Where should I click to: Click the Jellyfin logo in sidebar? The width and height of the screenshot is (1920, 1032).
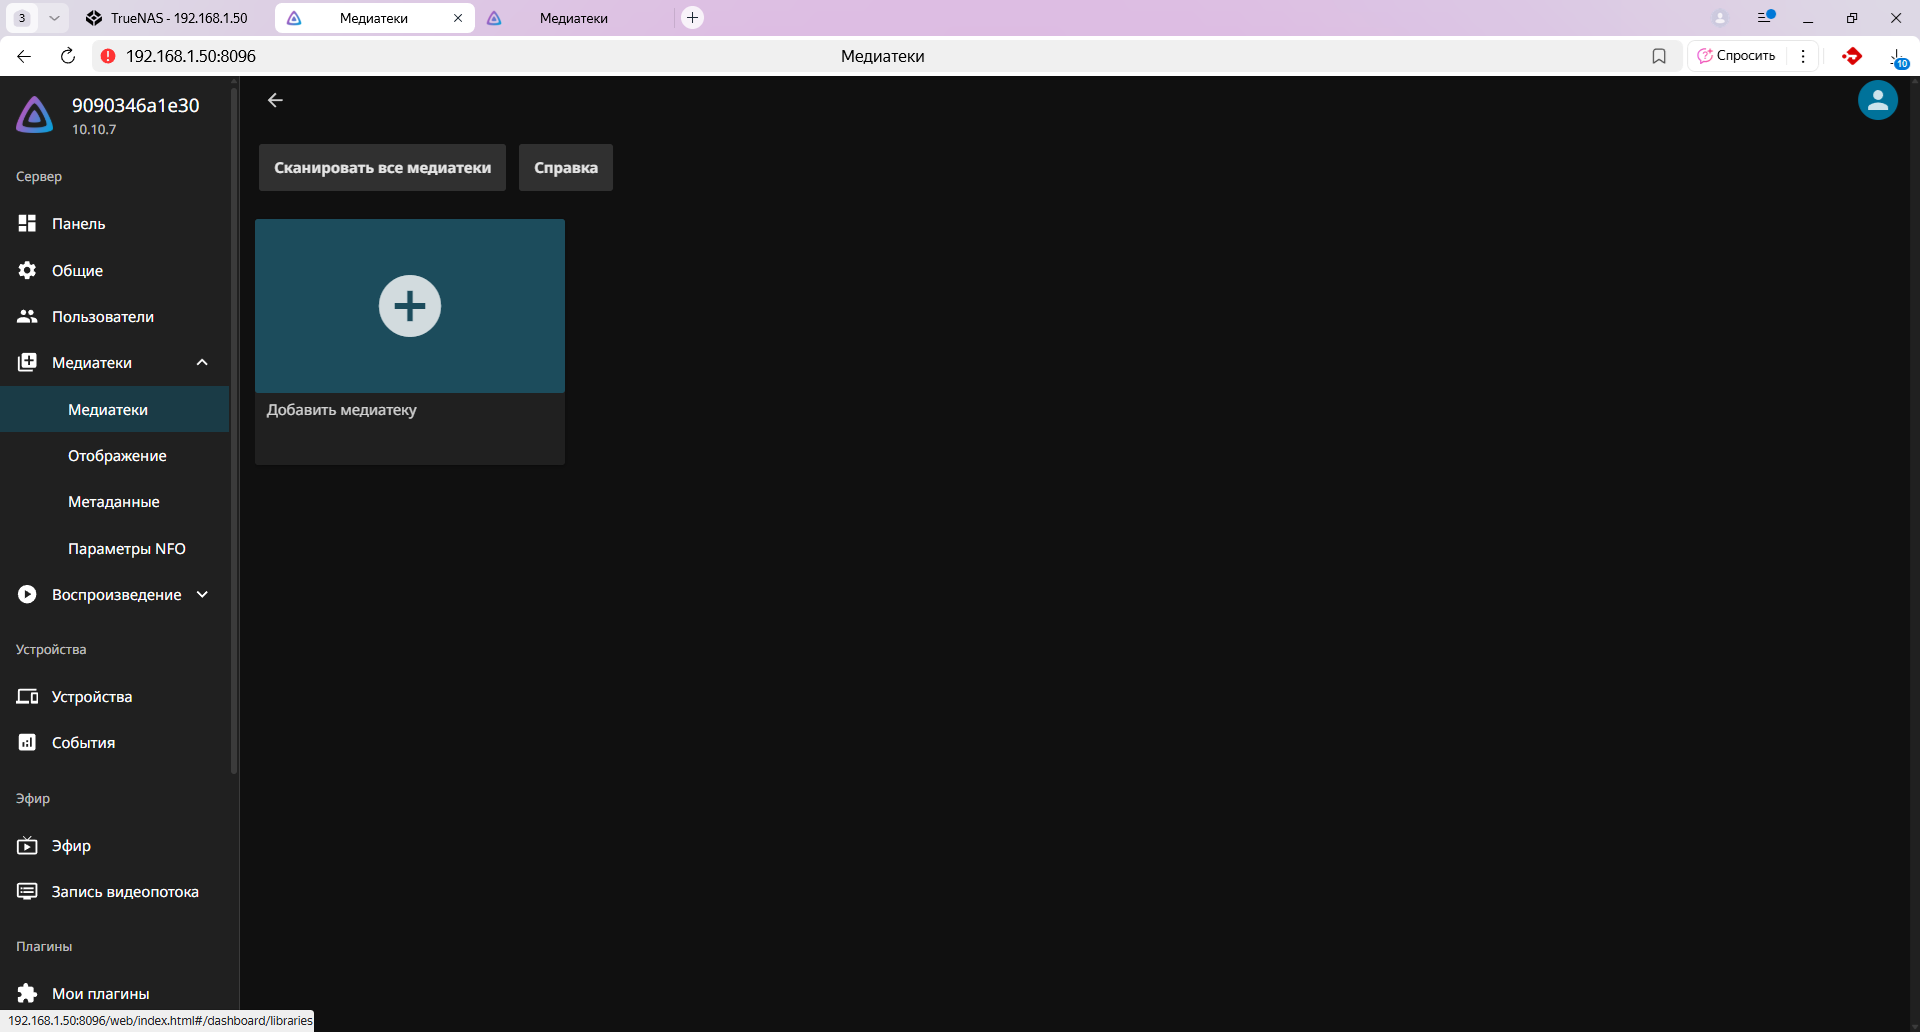[x=35, y=115]
